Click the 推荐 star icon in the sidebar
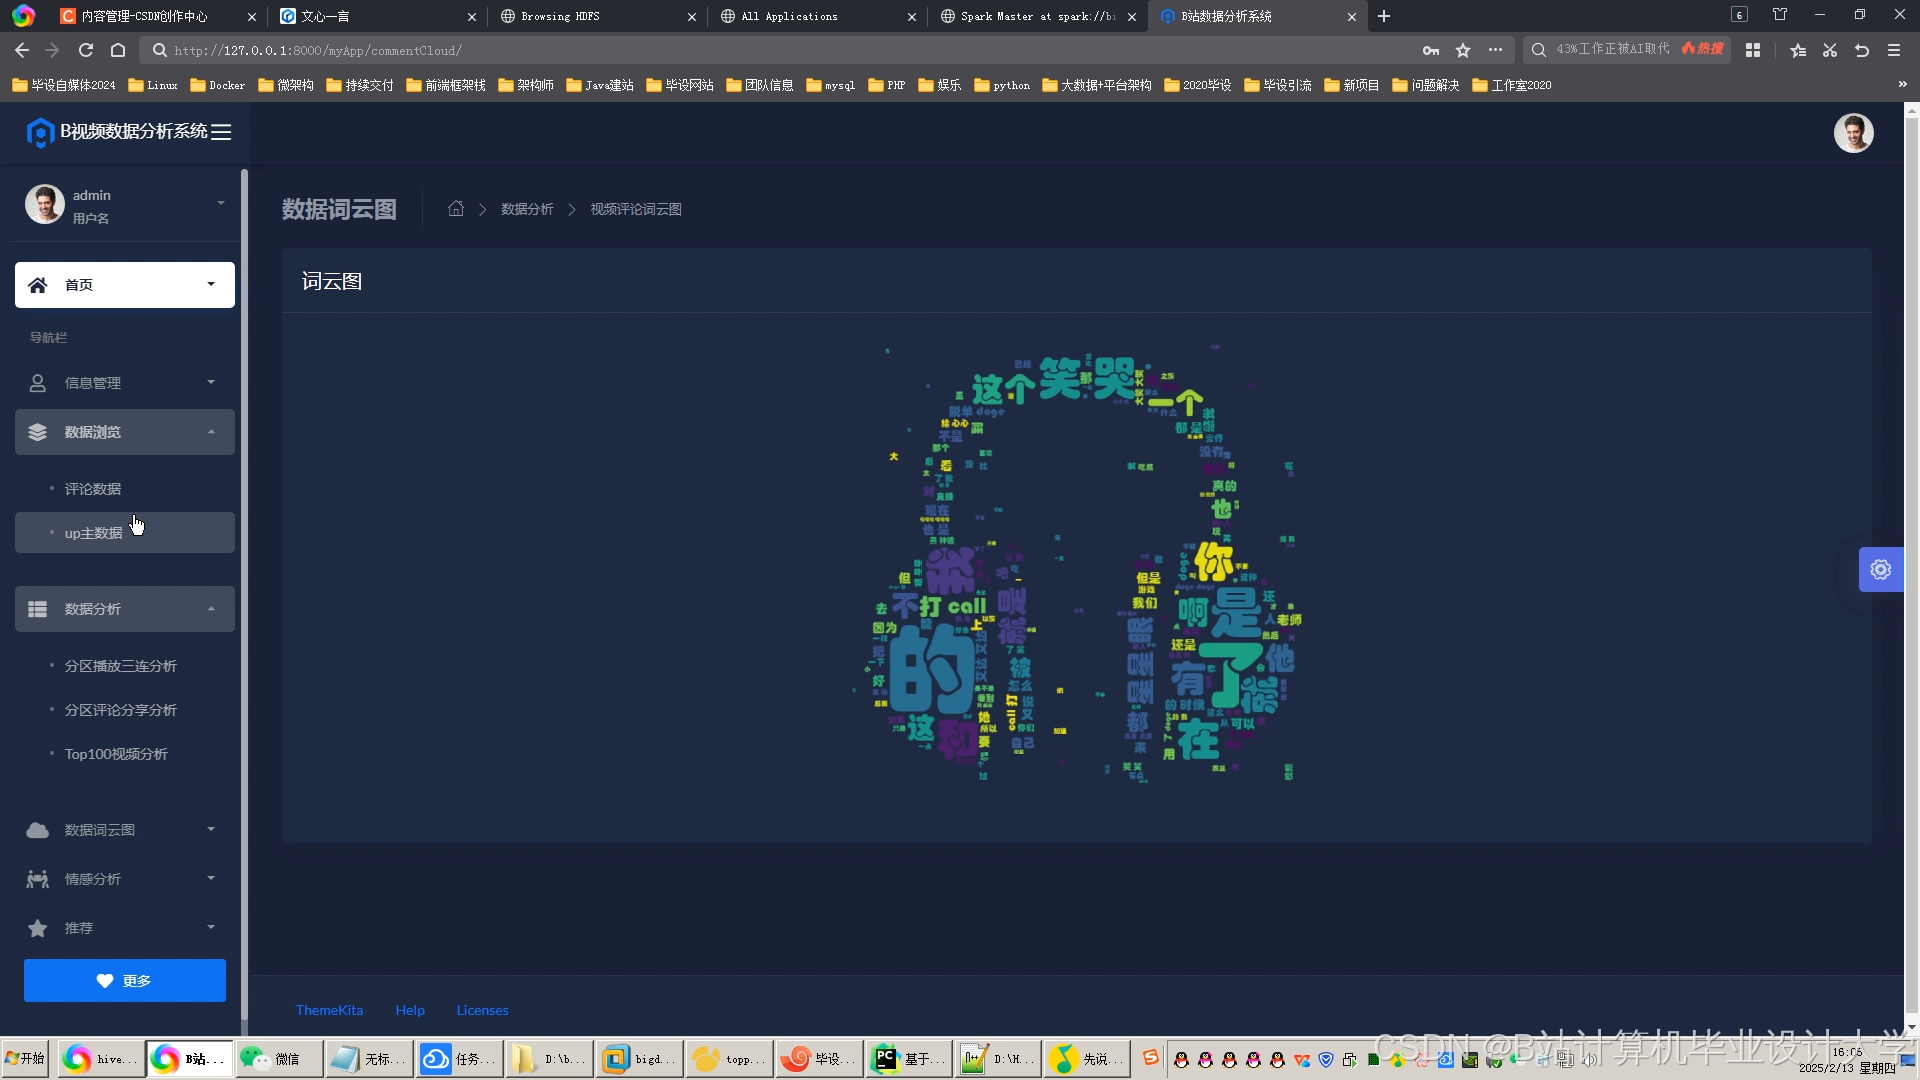 click(38, 928)
